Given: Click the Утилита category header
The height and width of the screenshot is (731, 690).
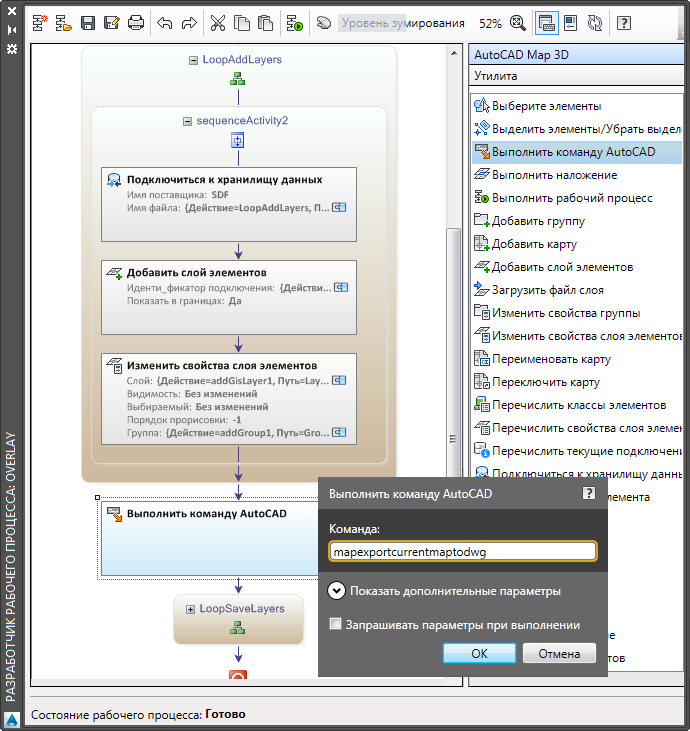Looking at the screenshot, I should [576, 76].
